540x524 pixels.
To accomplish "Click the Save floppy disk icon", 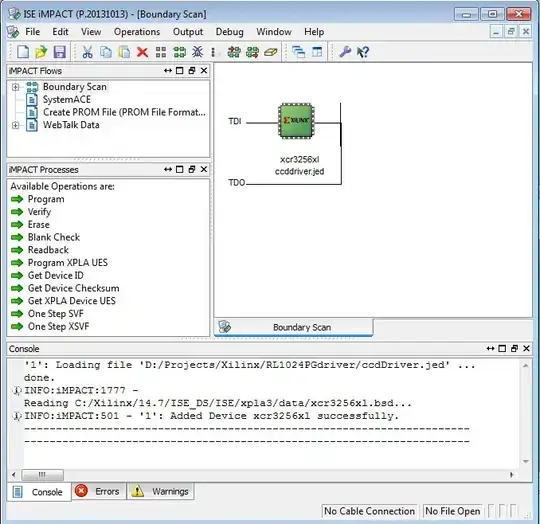I will 60,52.
